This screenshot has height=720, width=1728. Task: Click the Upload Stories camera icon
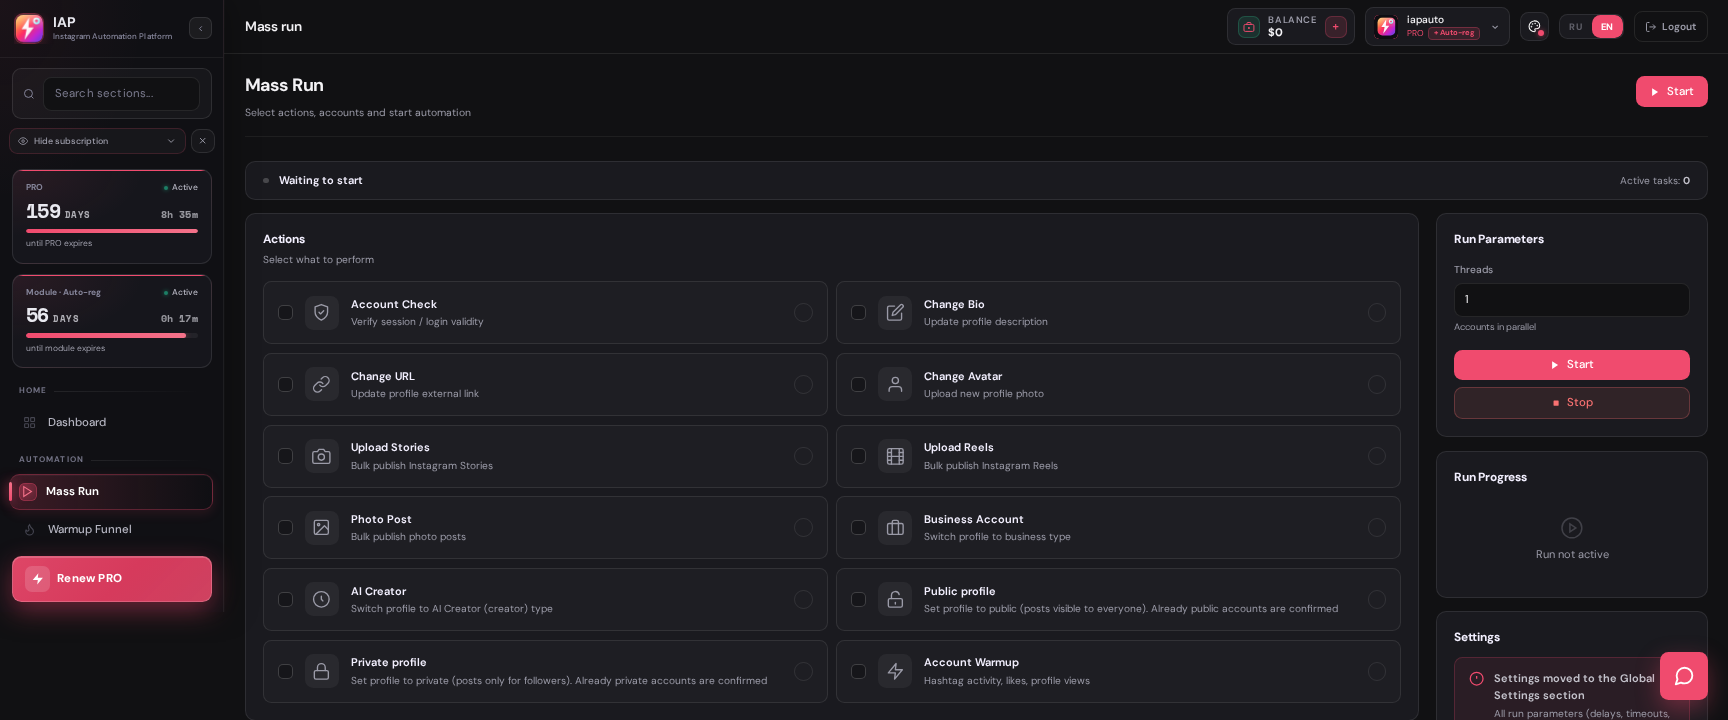(321, 456)
